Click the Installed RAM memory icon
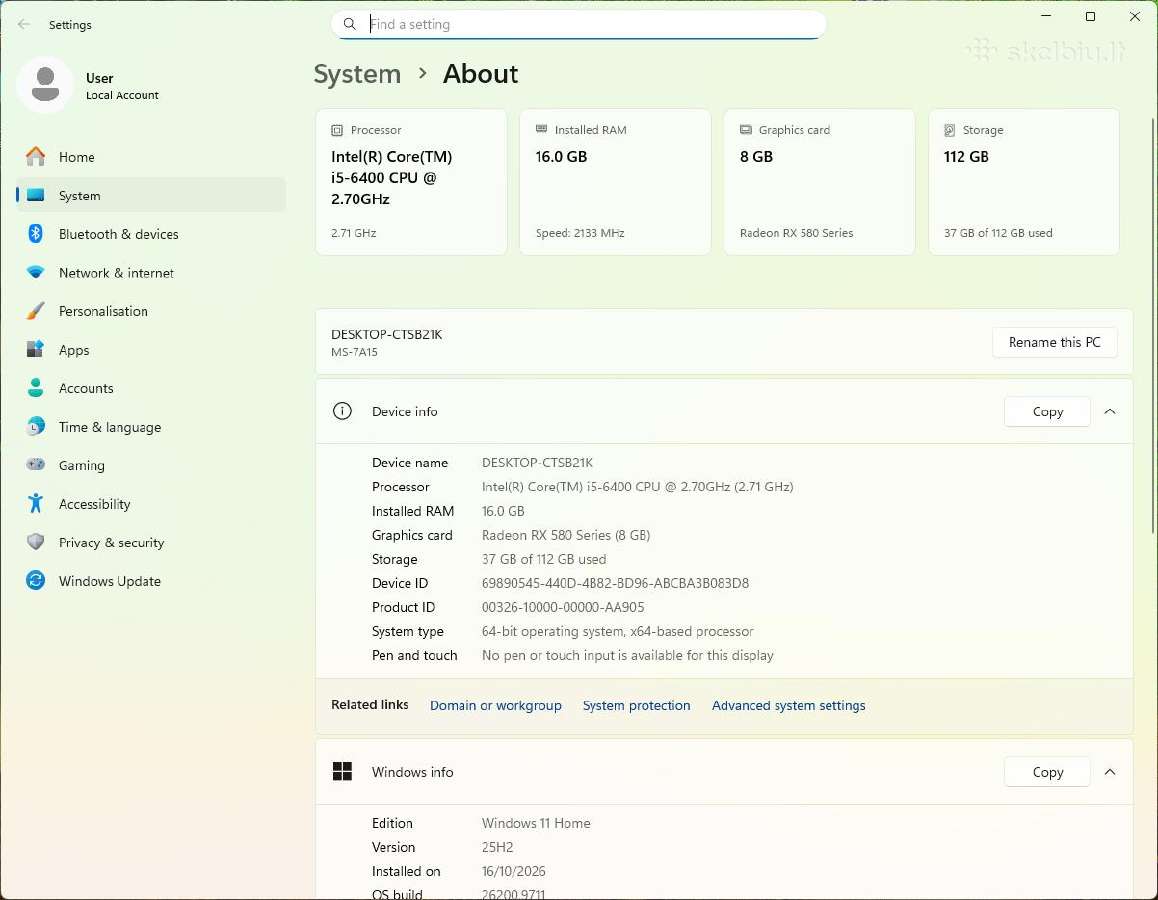 (x=541, y=129)
